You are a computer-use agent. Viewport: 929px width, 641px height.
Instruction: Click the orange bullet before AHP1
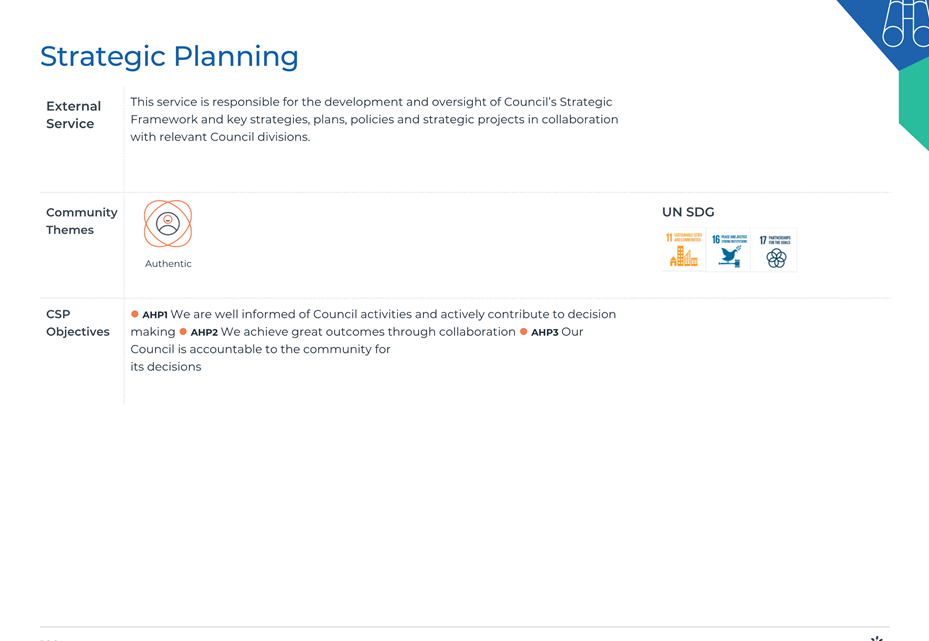tap(134, 314)
